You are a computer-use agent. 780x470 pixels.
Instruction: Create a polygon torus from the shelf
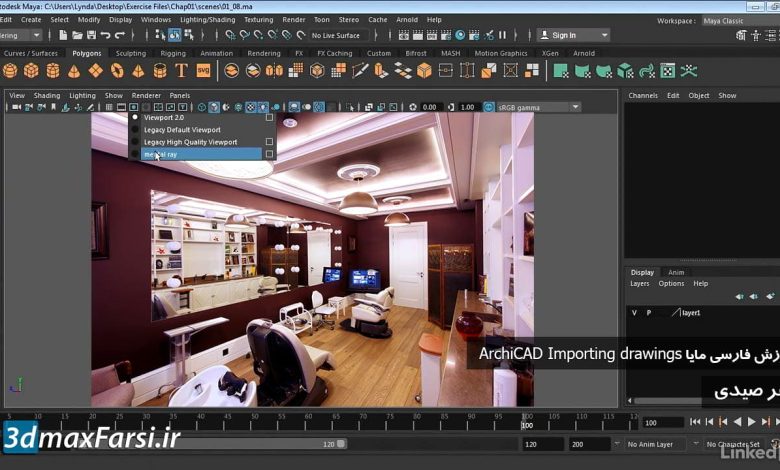point(117,71)
